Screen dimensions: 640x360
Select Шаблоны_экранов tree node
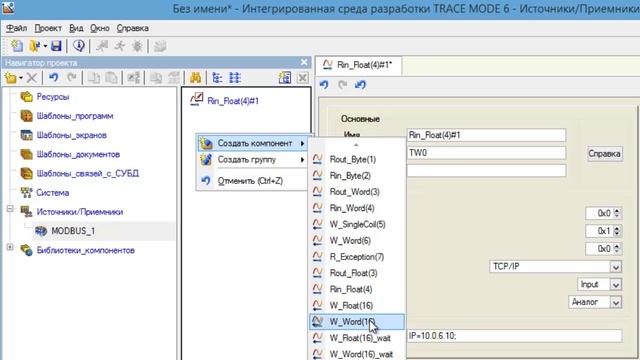[x=71, y=135]
